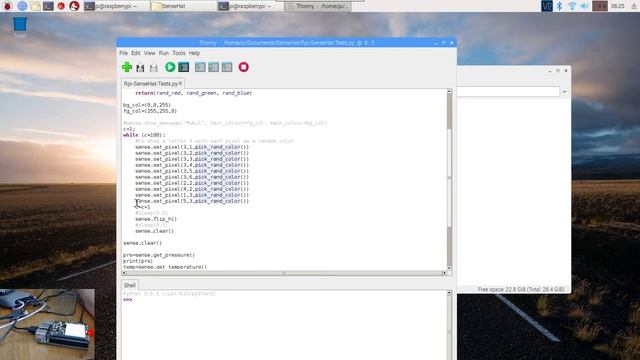Click the 'return(rand_red, rand_green, rand_blue)' line
The image size is (640, 360).
point(193,93)
